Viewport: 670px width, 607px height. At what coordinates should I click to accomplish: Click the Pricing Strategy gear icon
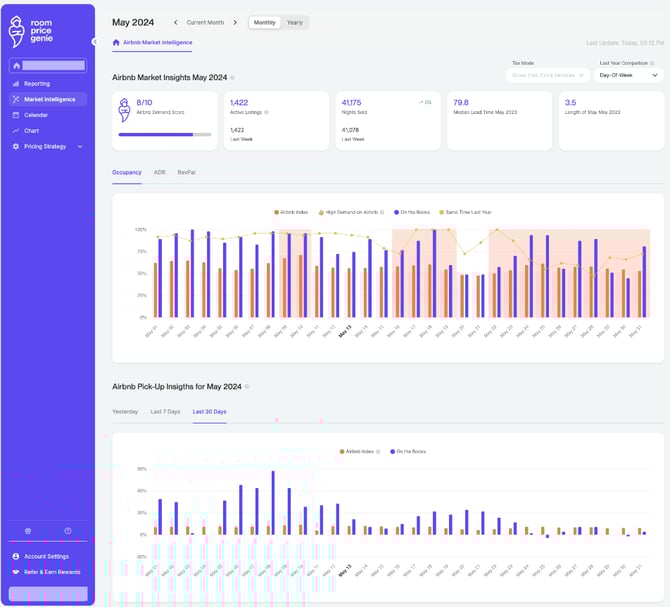(x=16, y=147)
